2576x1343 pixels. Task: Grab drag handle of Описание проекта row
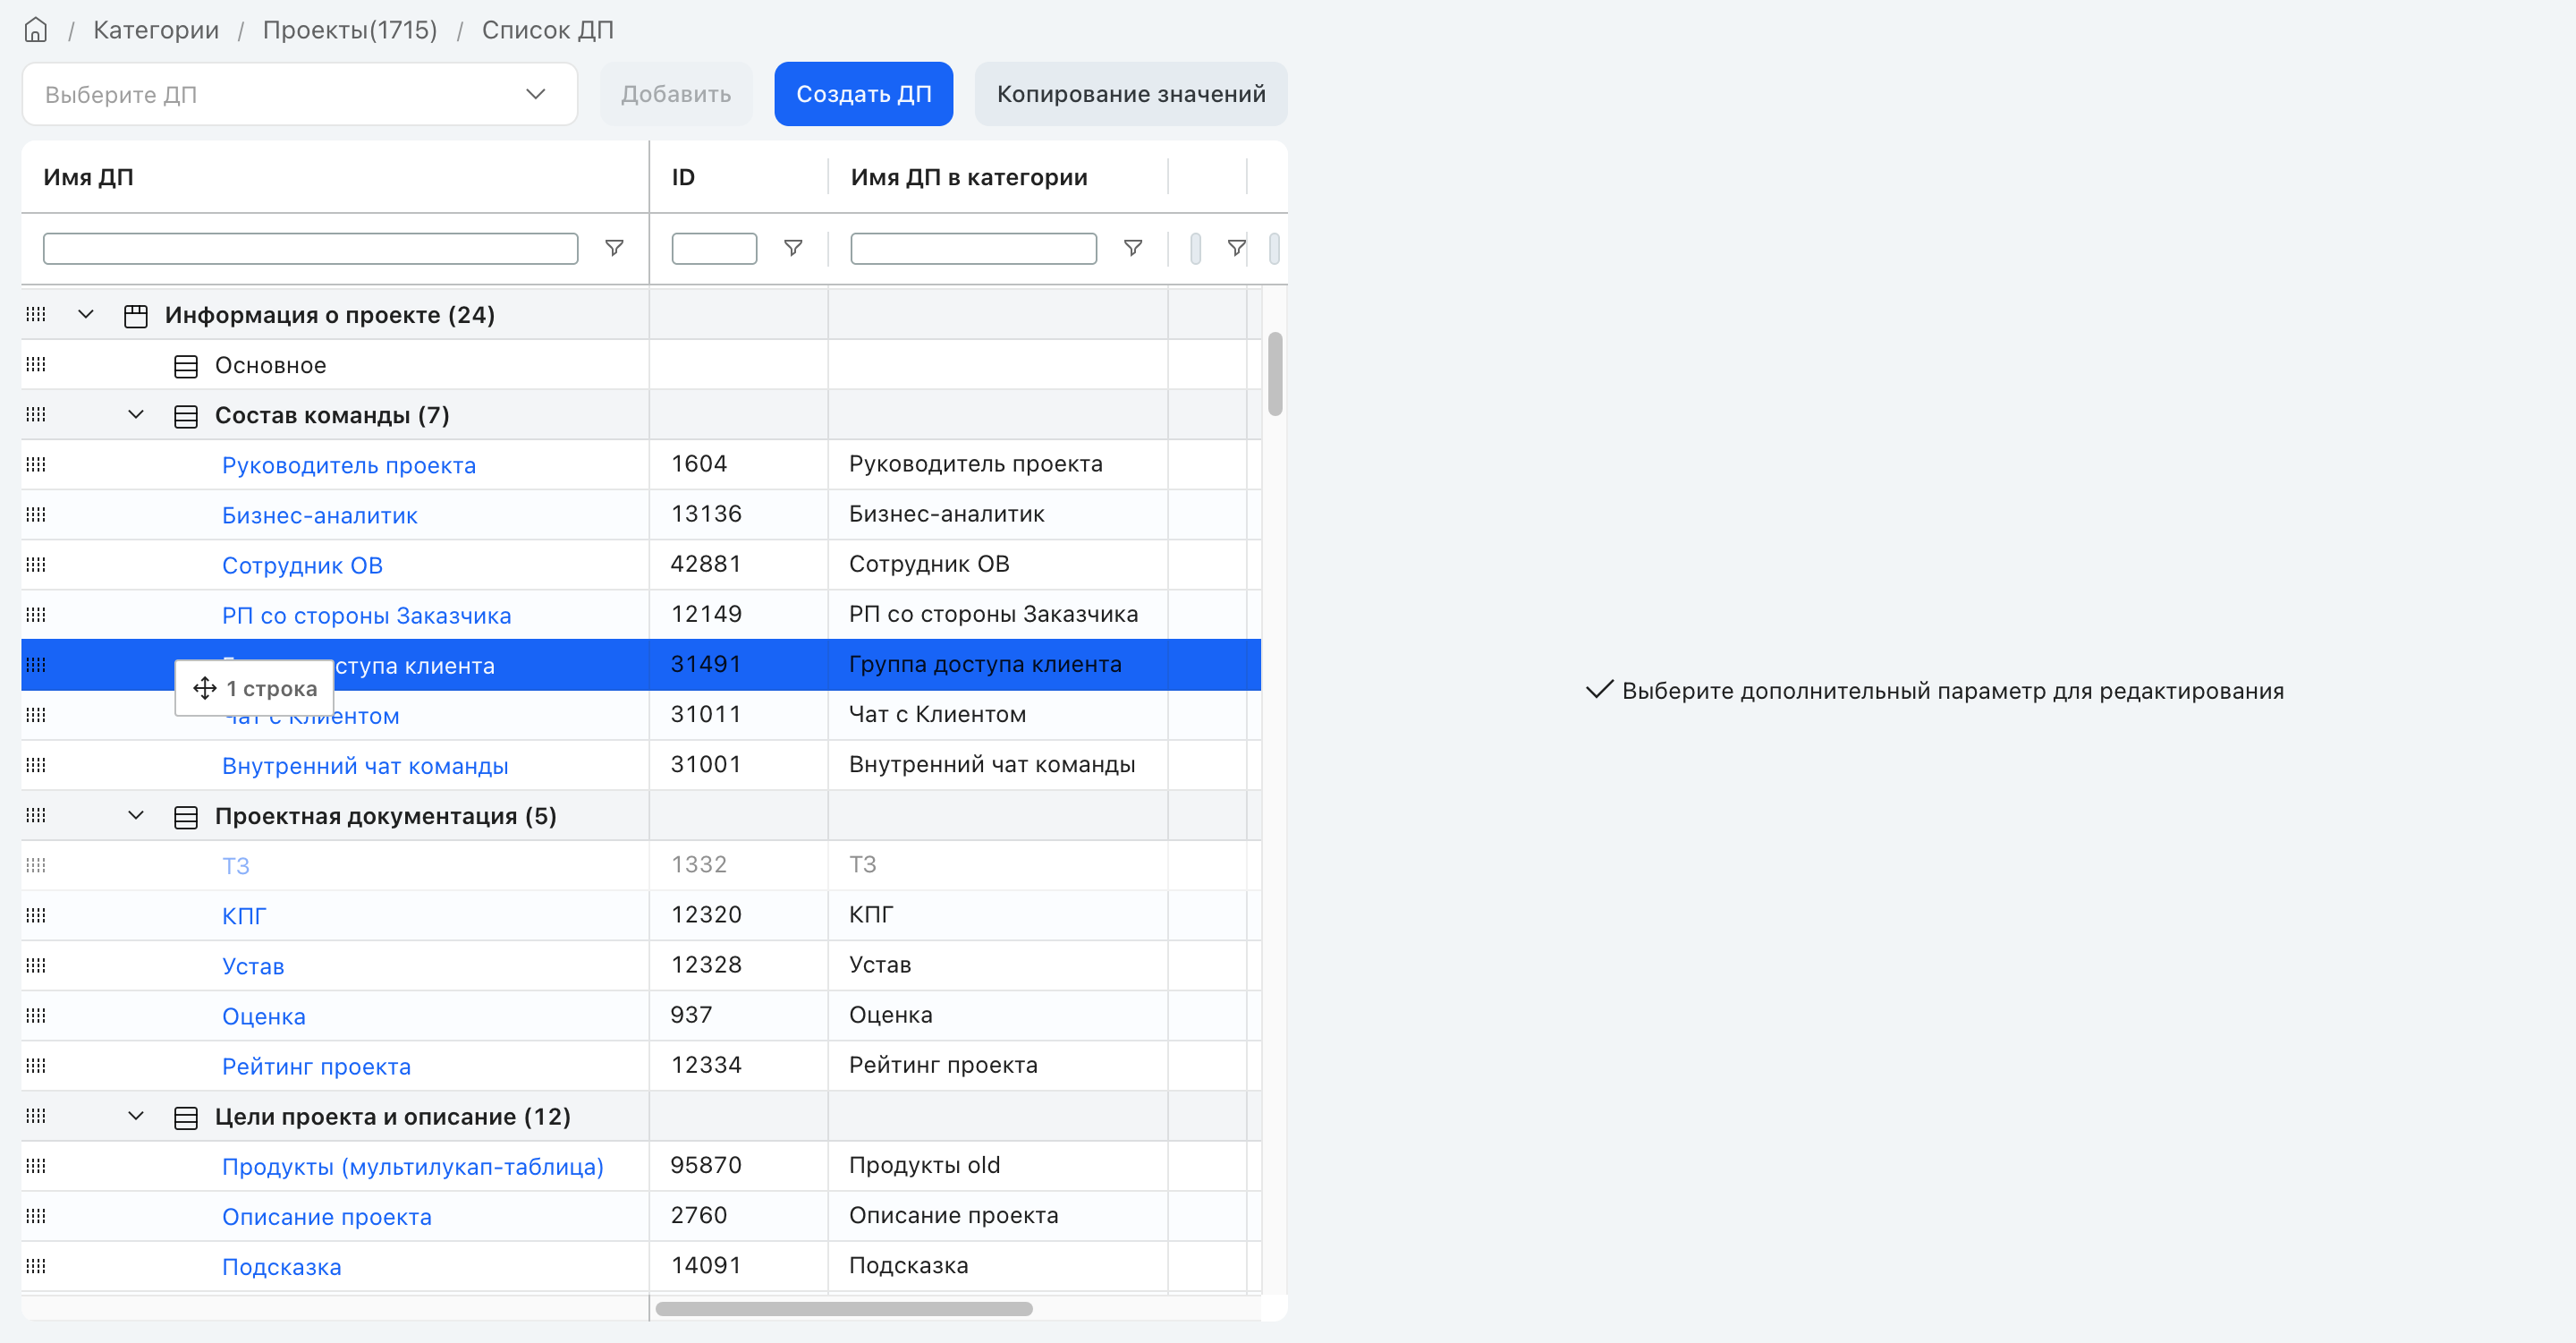36,1216
